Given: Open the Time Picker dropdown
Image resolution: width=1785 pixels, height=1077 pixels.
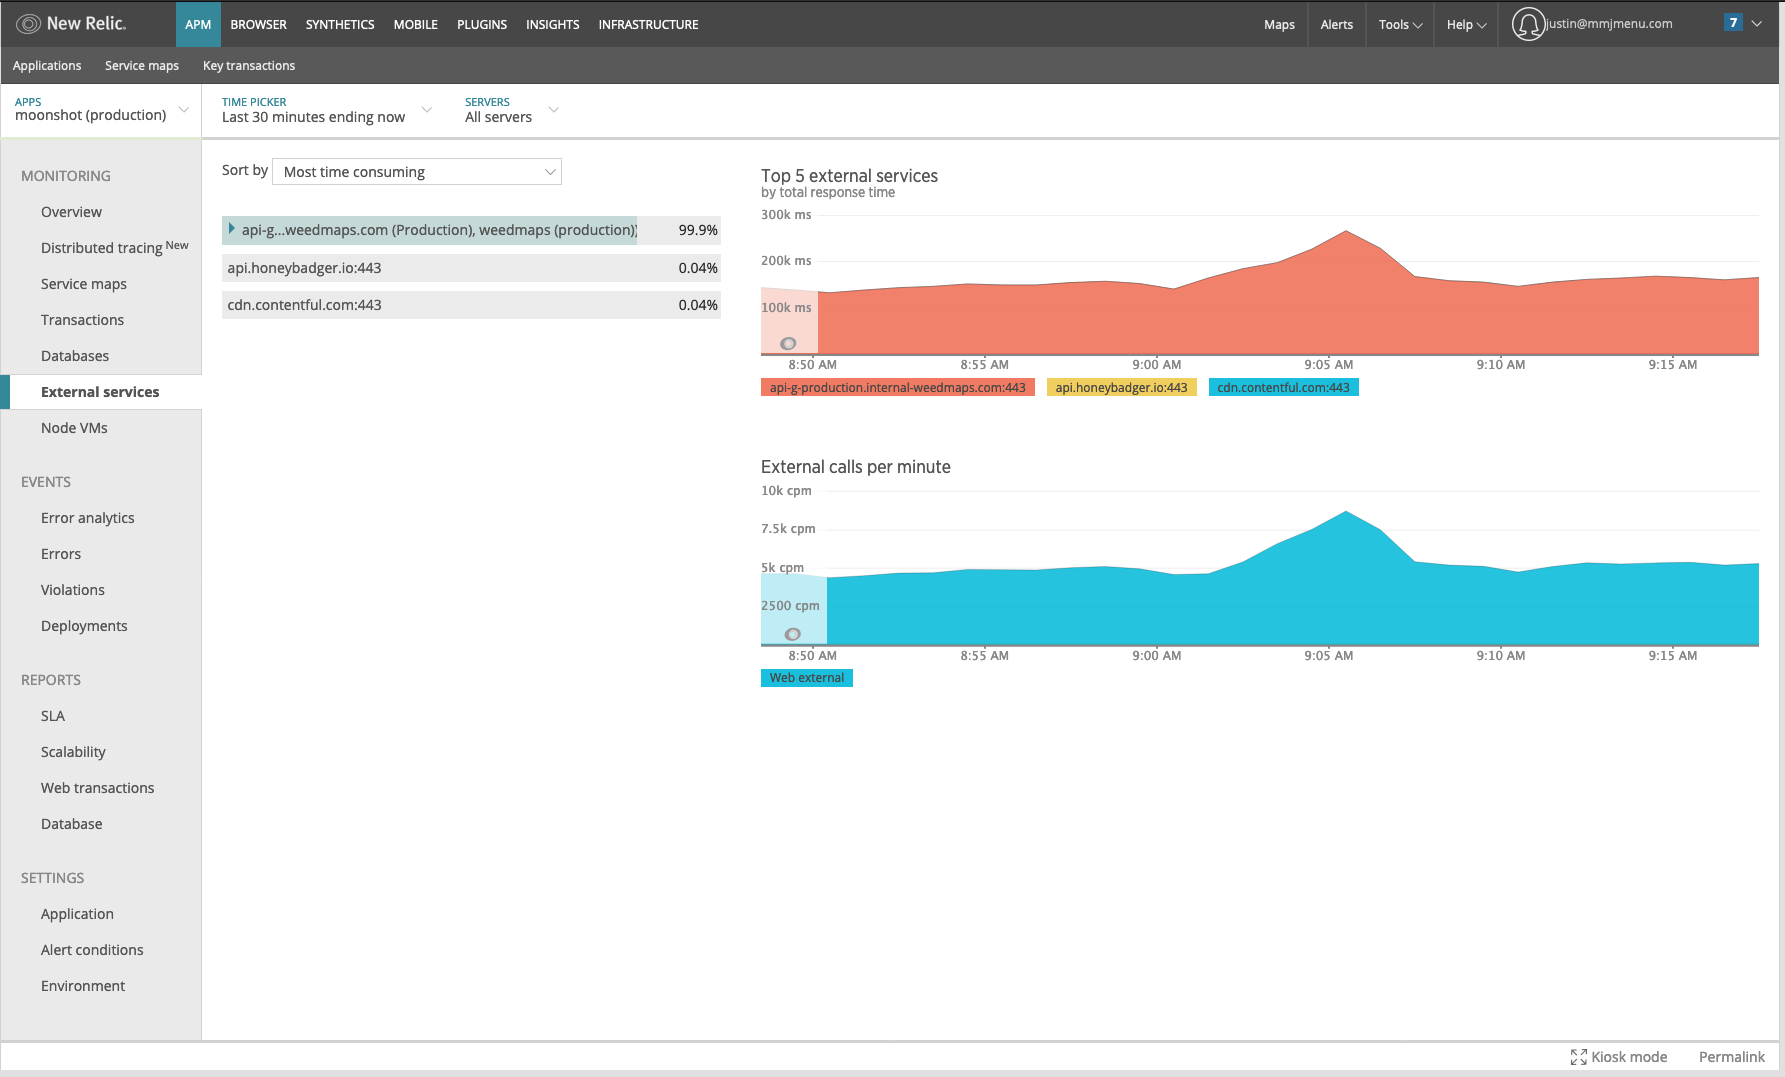Looking at the screenshot, I should click(x=326, y=110).
